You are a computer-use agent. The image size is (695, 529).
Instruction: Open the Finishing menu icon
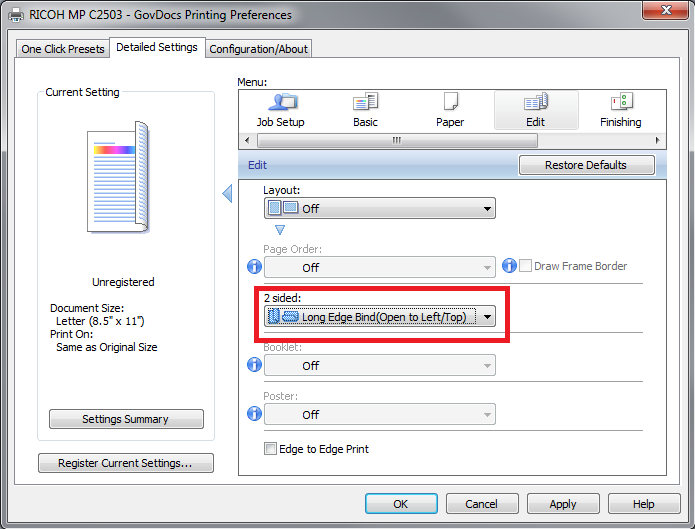[621, 110]
